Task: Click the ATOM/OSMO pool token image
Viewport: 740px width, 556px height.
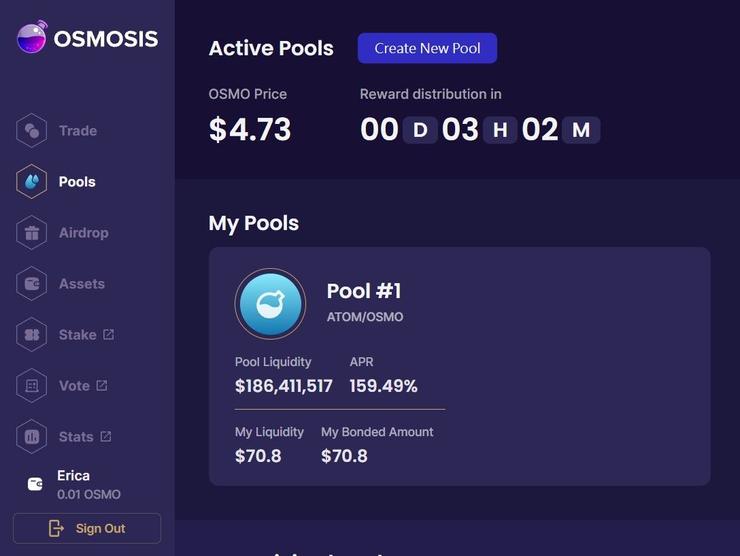Action: (x=270, y=304)
